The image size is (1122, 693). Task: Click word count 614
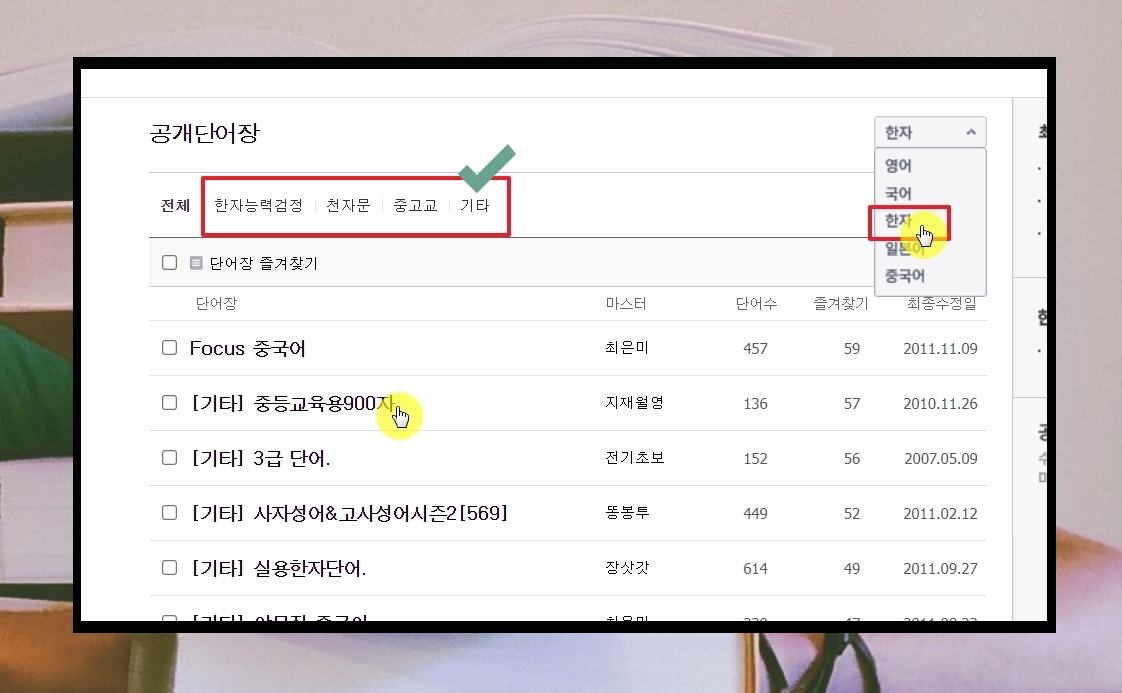pos(755,569)
